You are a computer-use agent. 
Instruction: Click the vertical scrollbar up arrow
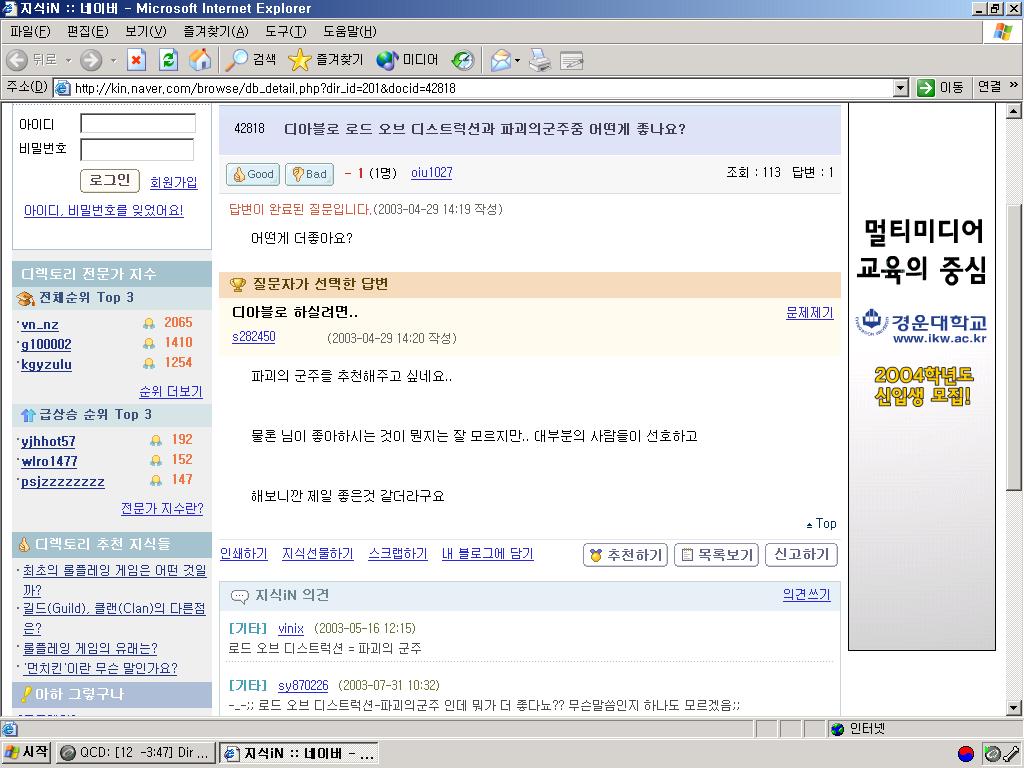1014,111
